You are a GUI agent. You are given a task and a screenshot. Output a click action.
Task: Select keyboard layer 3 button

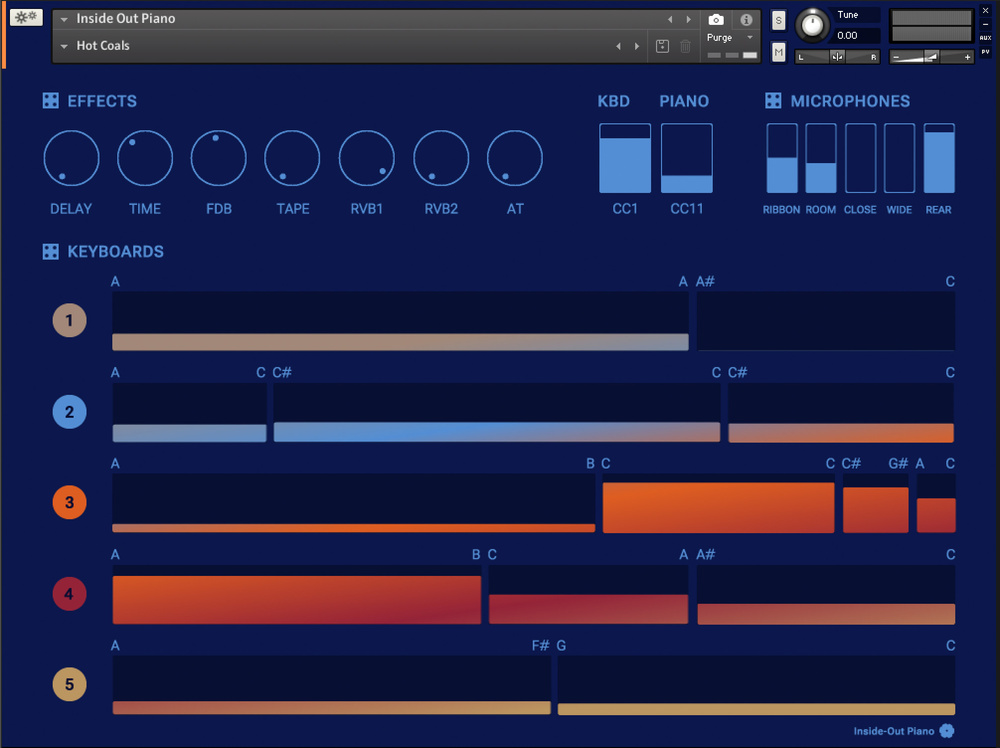pyautogui.click(x=69, y=503)
